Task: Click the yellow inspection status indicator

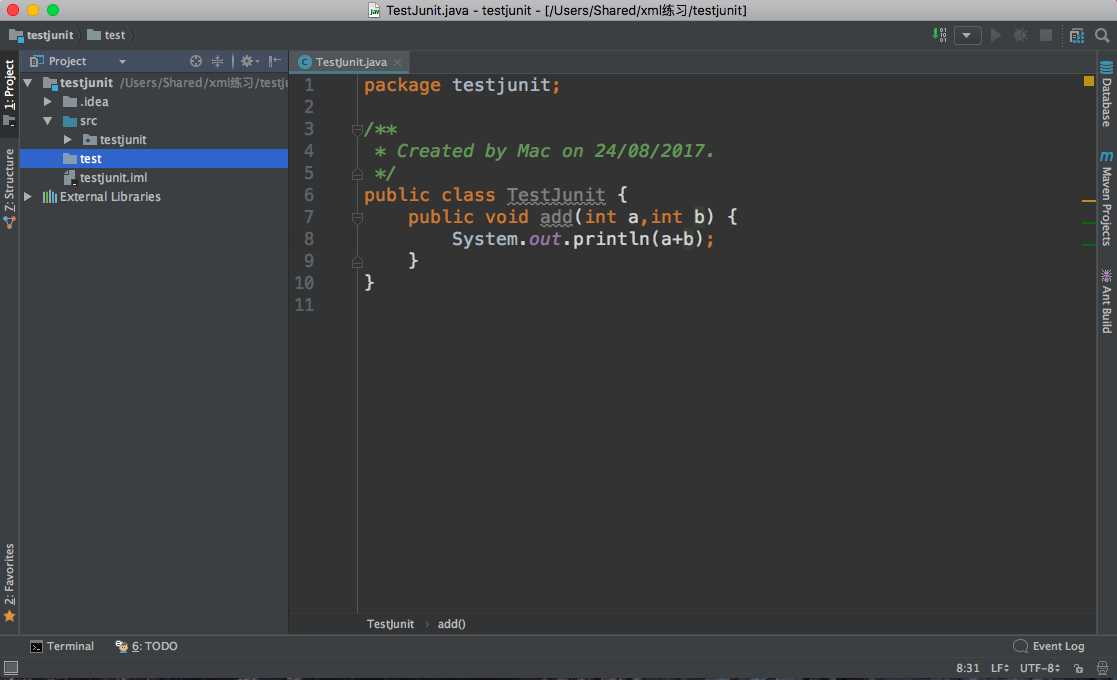Action: pyautogui.click(x=1089, y=81)
